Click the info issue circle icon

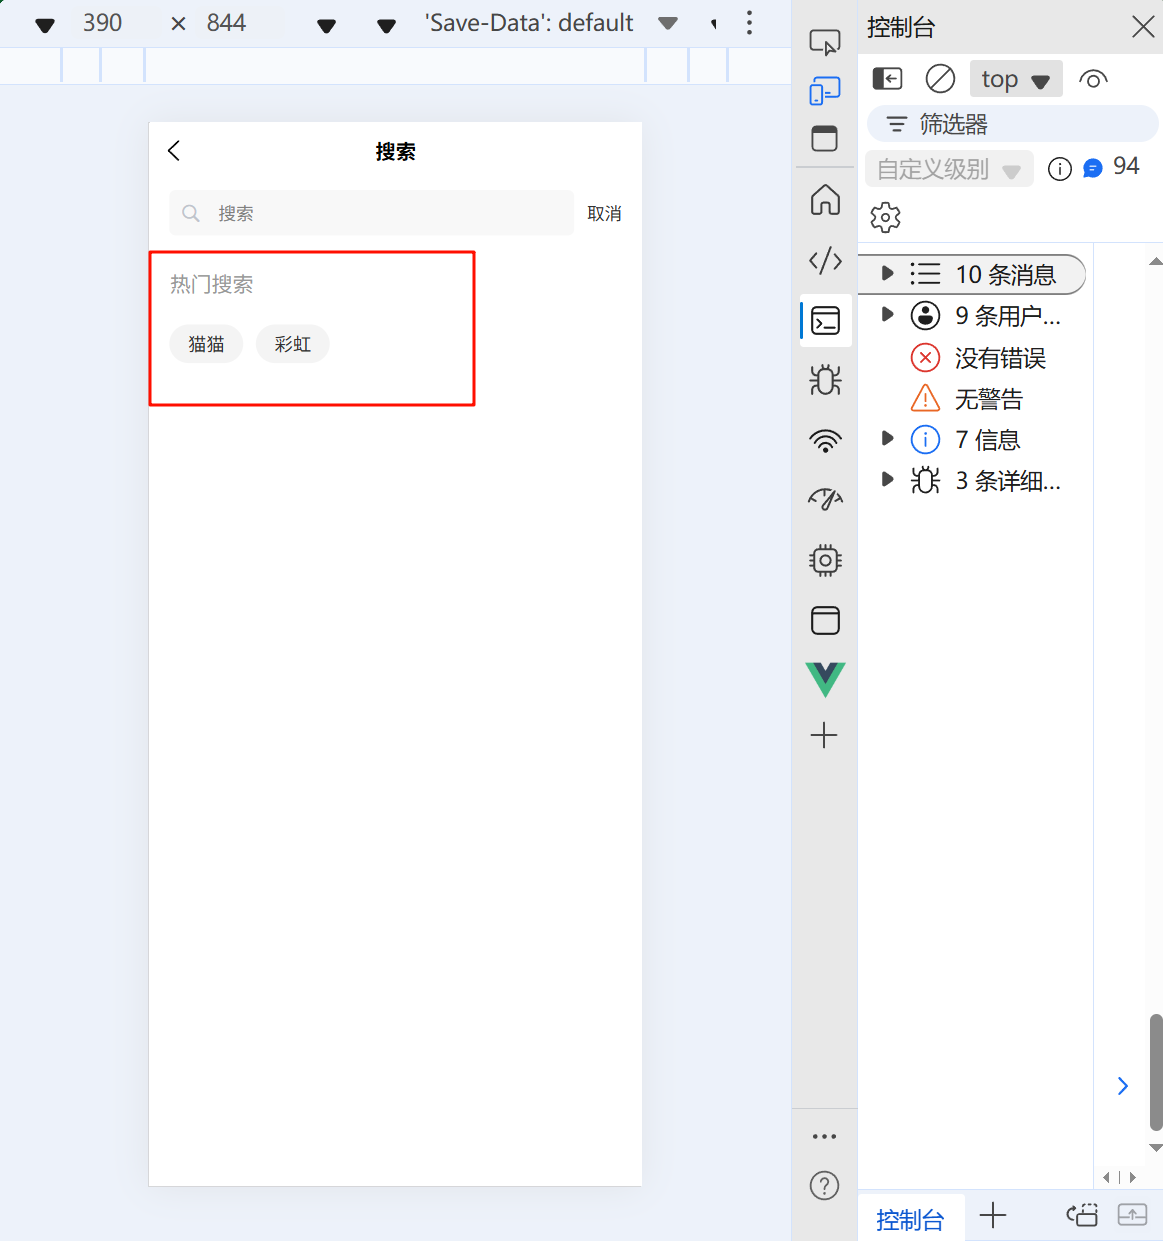point(1060,169)
